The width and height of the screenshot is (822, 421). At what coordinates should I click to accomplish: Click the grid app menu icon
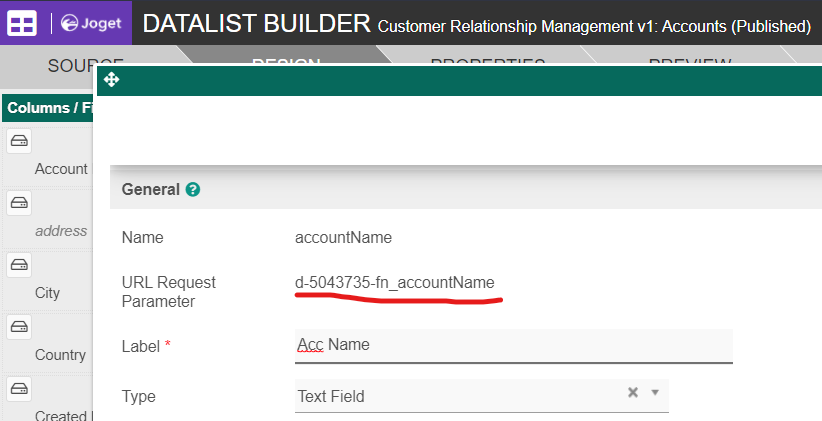[24, 22]
